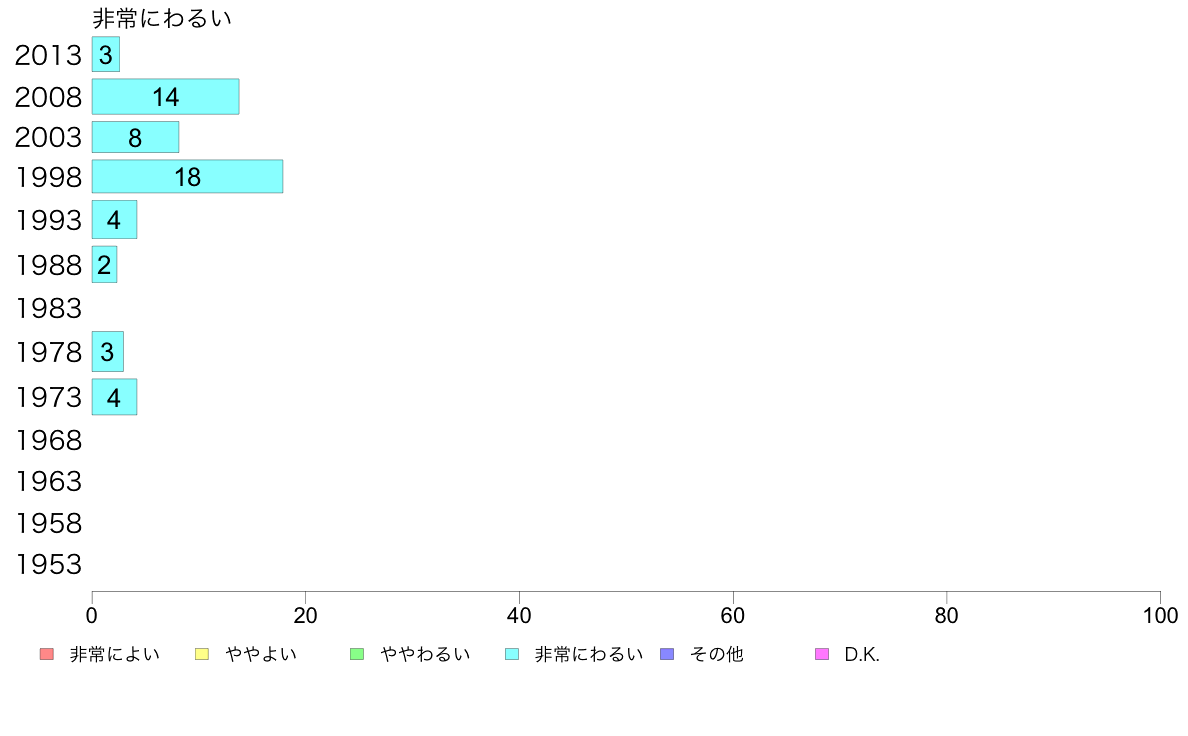Click the cyan 非常にわるい legend swatch
1188x736 pixels.
[x=512, y=654]
